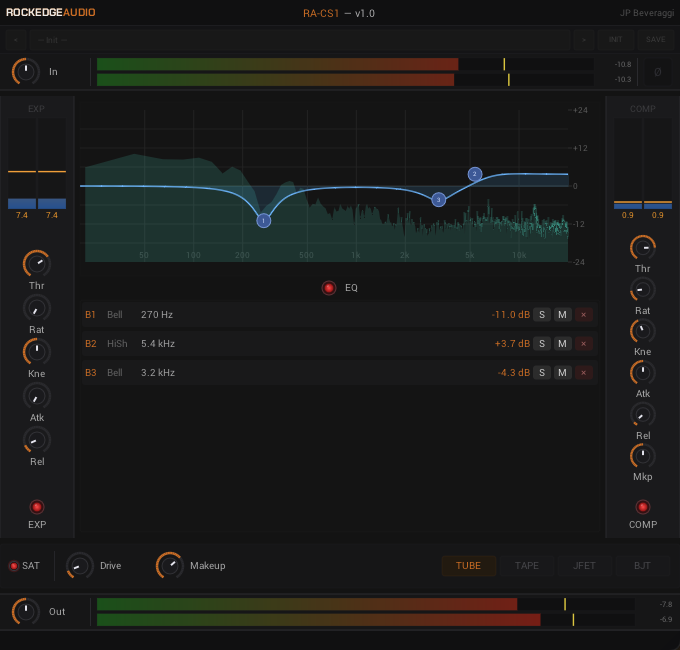Click the phase invert Ø button

(657, 72)
